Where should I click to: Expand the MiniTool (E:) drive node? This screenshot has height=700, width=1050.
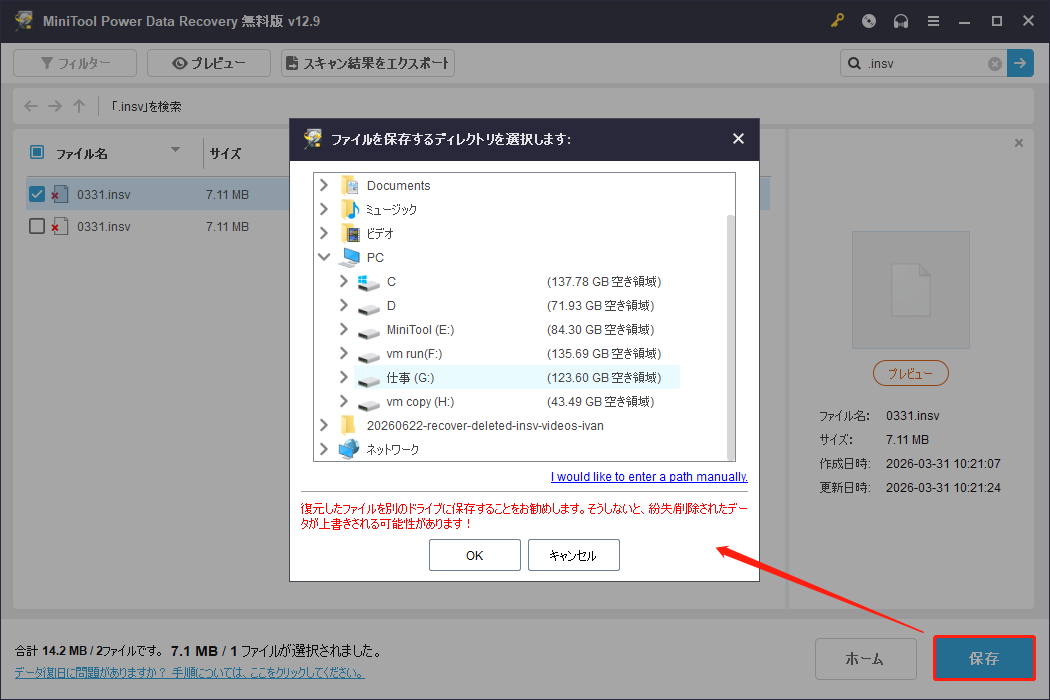[x=344, y=330]
